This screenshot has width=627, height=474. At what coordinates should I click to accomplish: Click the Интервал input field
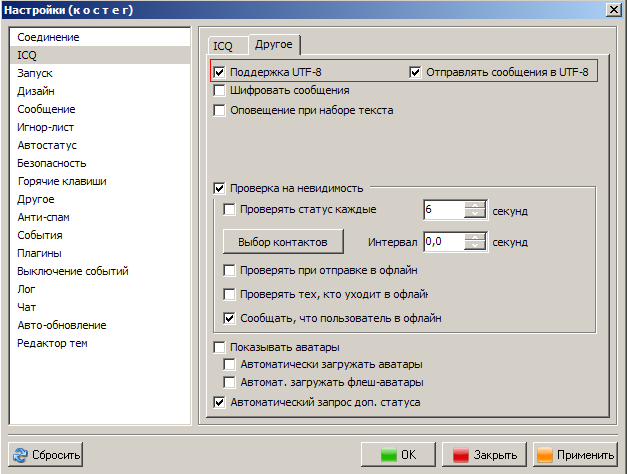click(x=444, y=242)
